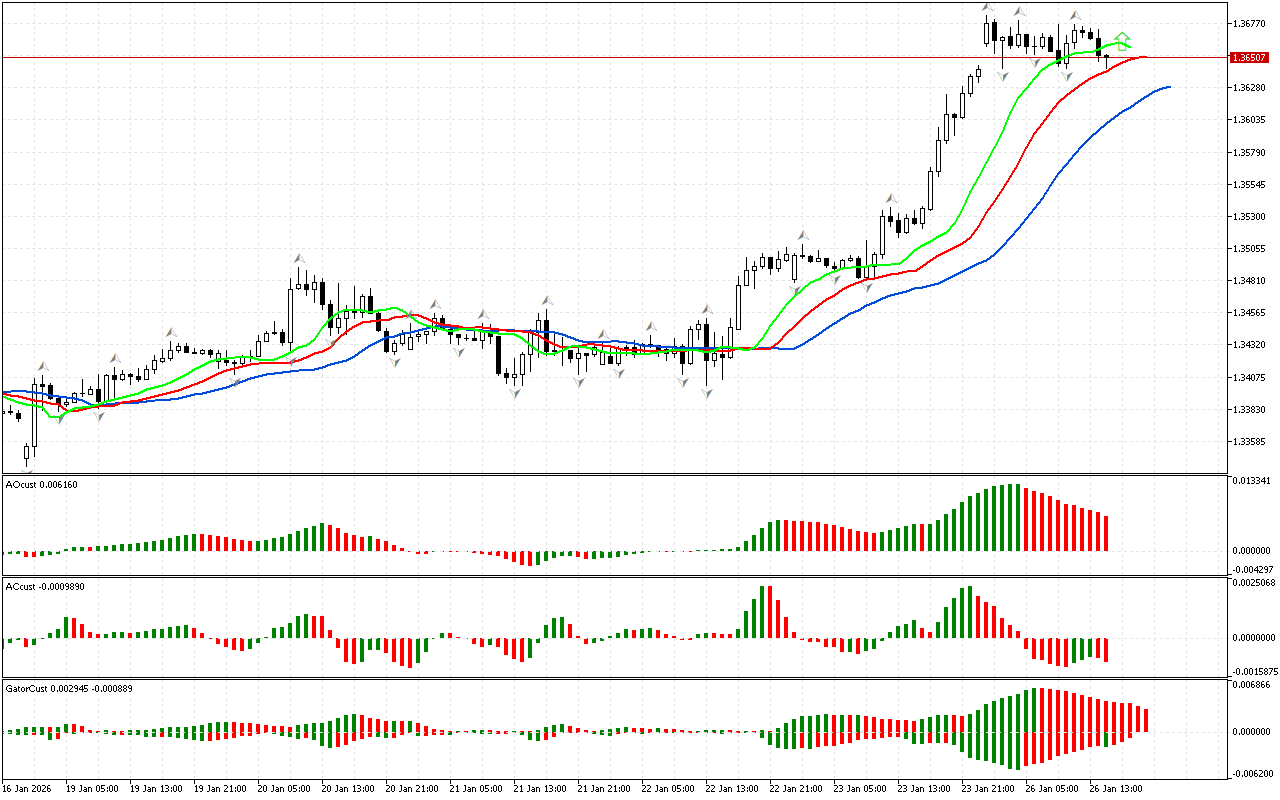The width and height of the screenshot is (1280, 800).
Task: Click the green up-arrow signal near latest candle
Action: (x=1123, y=40)
